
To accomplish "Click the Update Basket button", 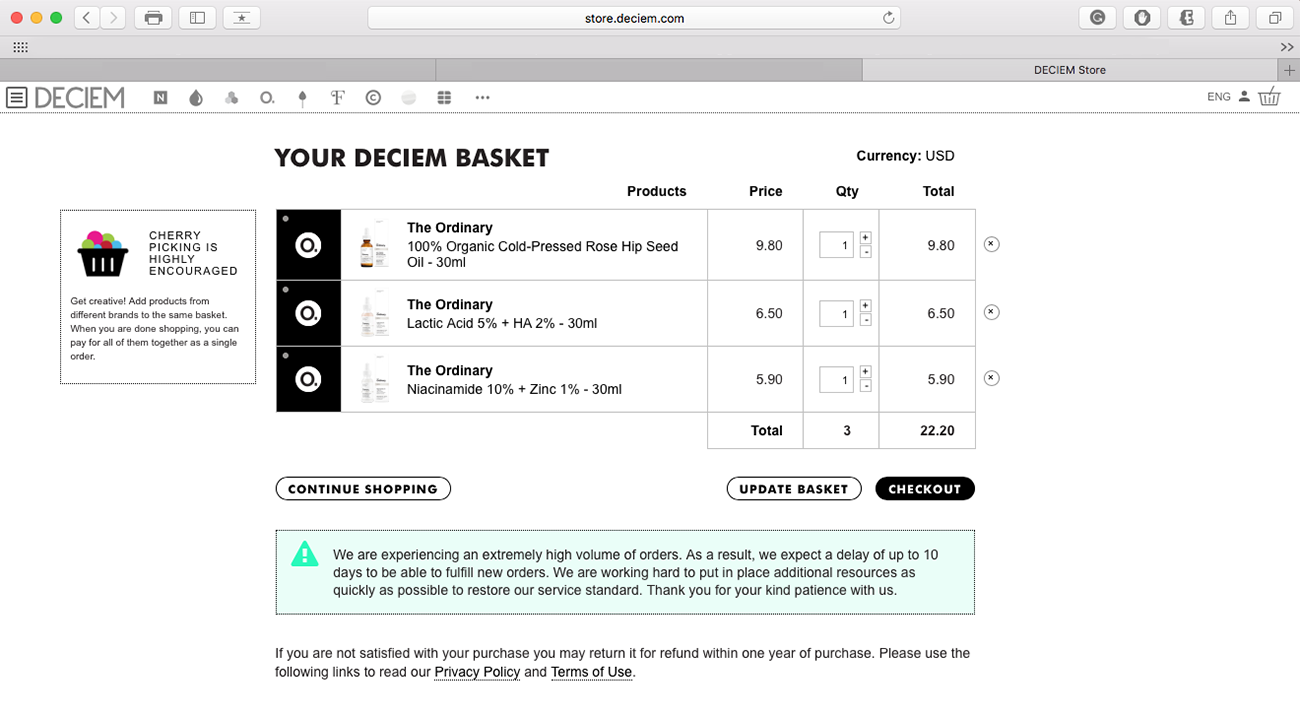I will point(794,489).
